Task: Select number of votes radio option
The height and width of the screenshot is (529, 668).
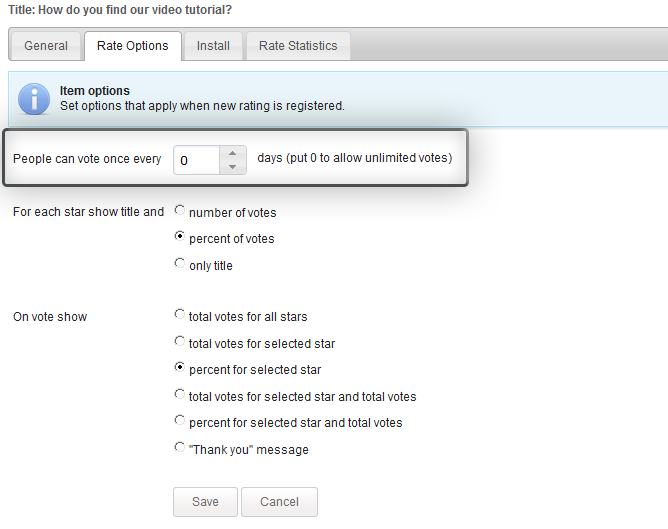Action: tap(180, 210)
